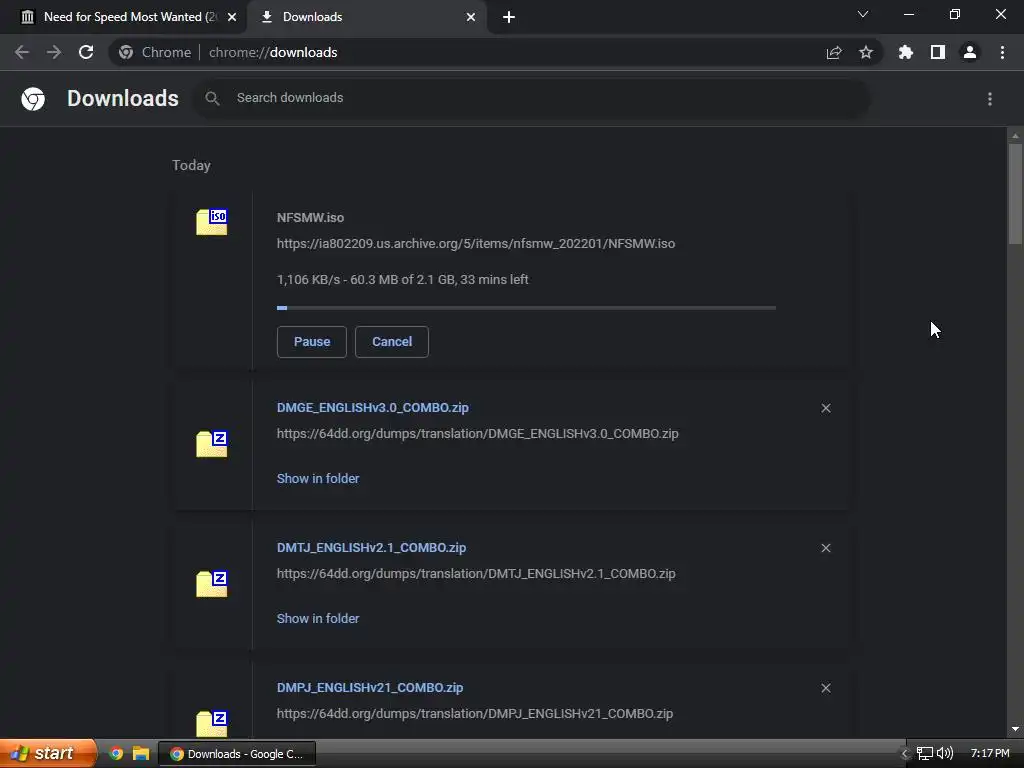Click the 7:17 PM taskbar clock
The width and height of the screenshot is (1024, 768).
tap(990, 754)
